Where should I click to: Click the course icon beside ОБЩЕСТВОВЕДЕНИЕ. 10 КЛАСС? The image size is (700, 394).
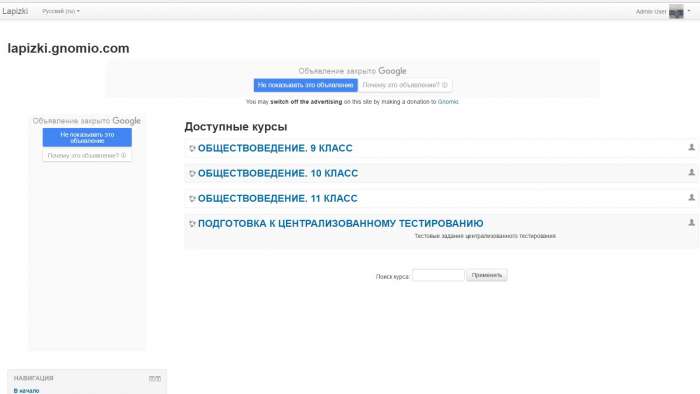coord(192,174)
